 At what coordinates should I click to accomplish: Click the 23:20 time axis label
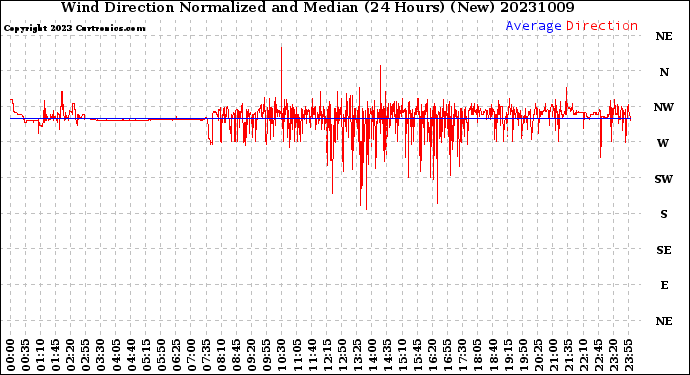point(613,355)
